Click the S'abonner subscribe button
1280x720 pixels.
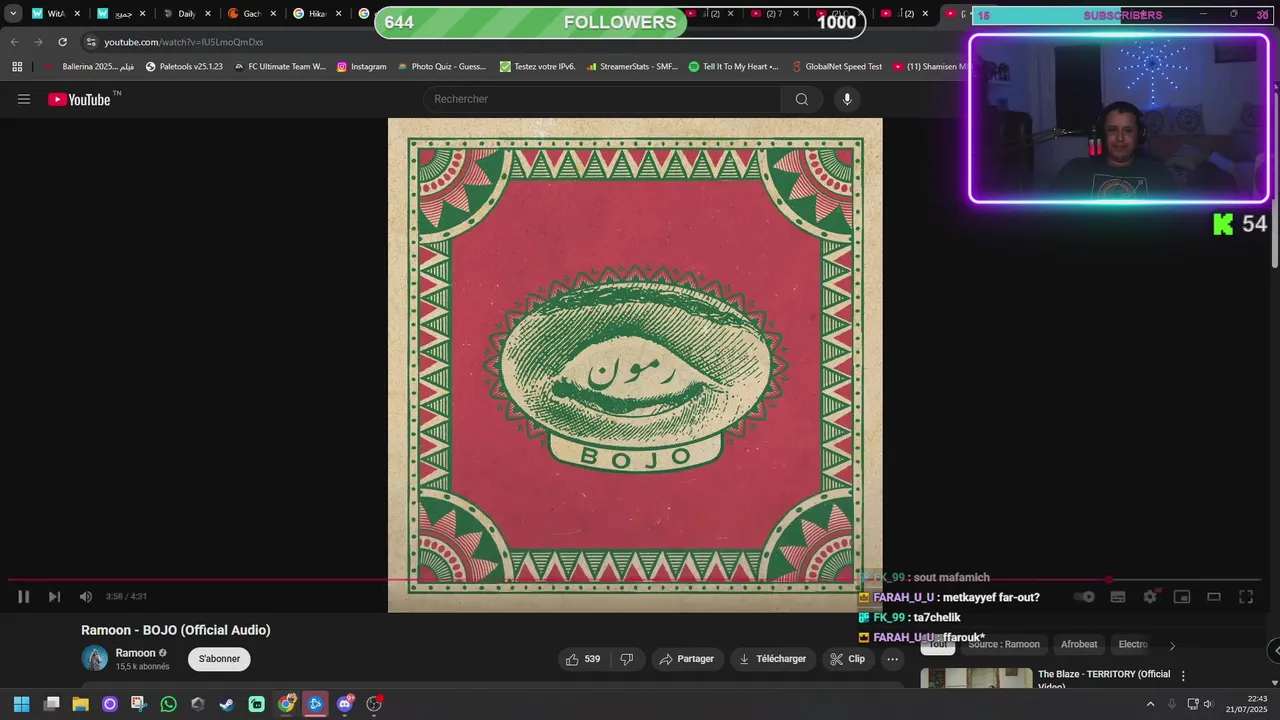click(x=219, y=659)
